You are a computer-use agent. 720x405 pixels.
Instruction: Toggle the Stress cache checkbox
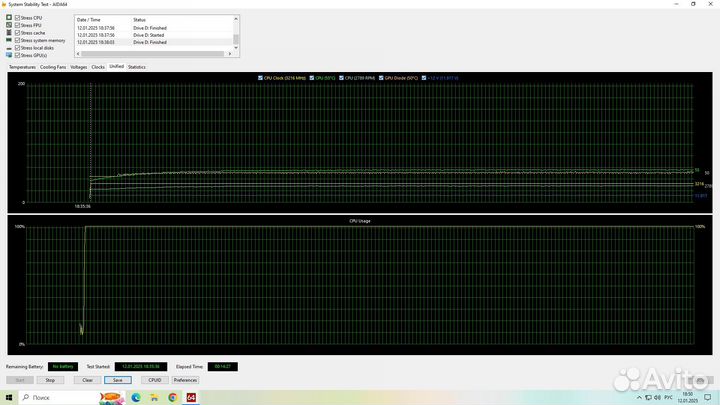[17, 33]
